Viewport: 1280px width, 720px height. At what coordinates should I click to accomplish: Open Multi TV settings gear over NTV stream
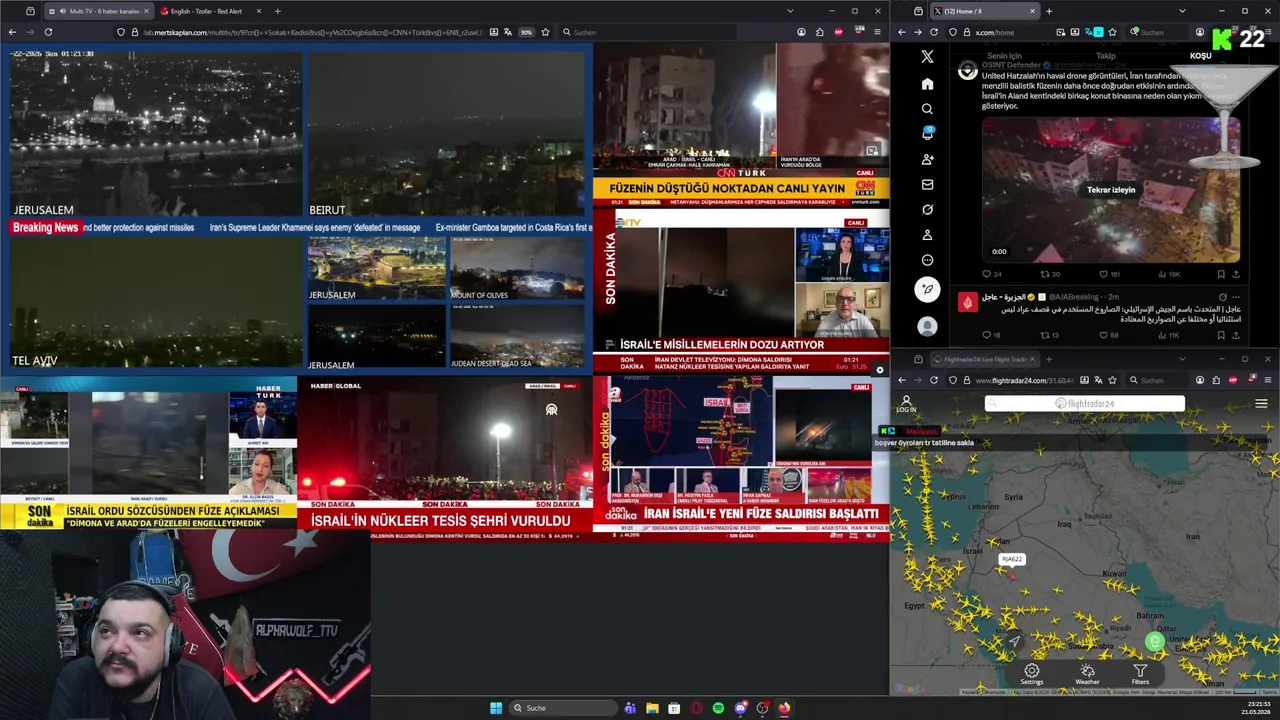click(x=880, y=370)
